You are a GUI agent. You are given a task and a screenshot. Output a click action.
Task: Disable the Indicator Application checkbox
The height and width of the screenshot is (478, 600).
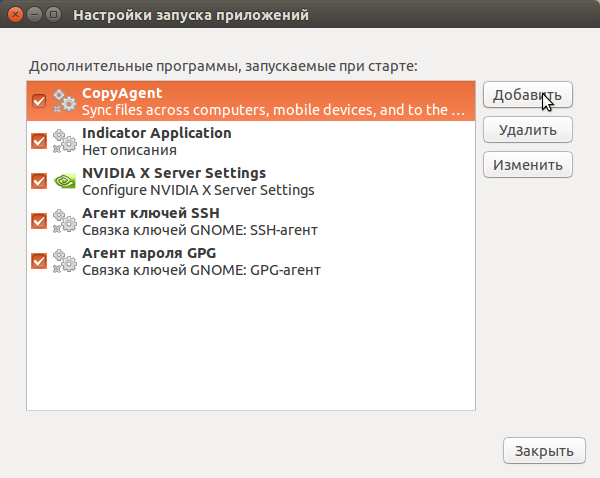[x=39, y=141]
